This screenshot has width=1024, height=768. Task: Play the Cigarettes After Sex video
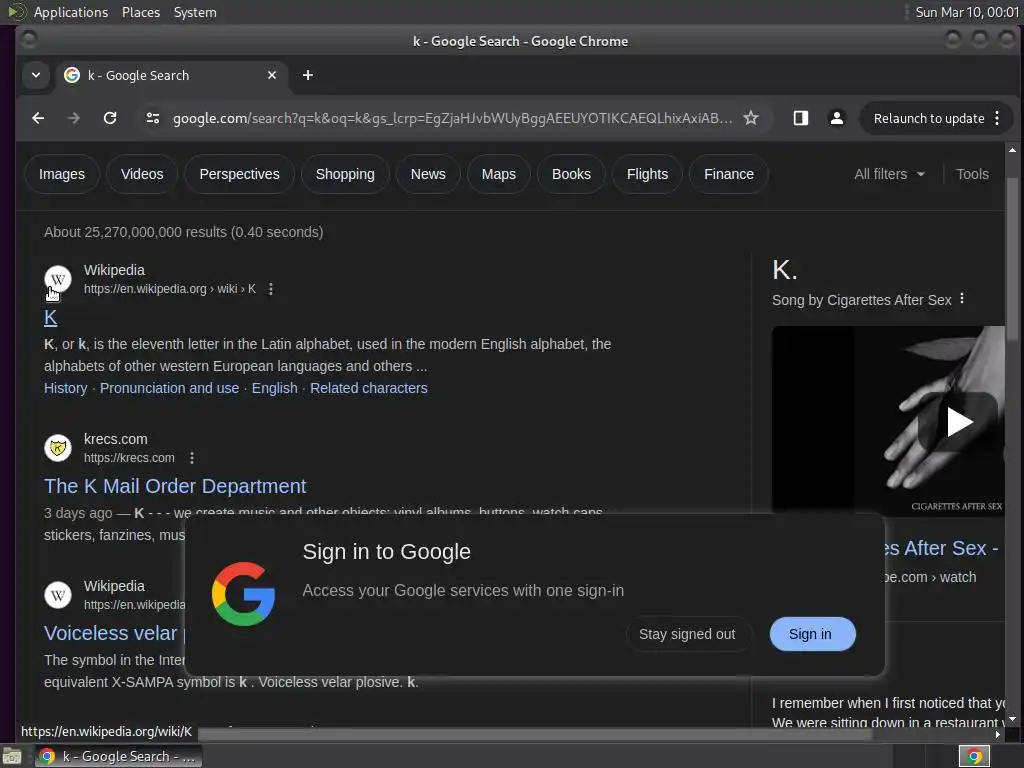pyautogui.click(x=958, y=422)
